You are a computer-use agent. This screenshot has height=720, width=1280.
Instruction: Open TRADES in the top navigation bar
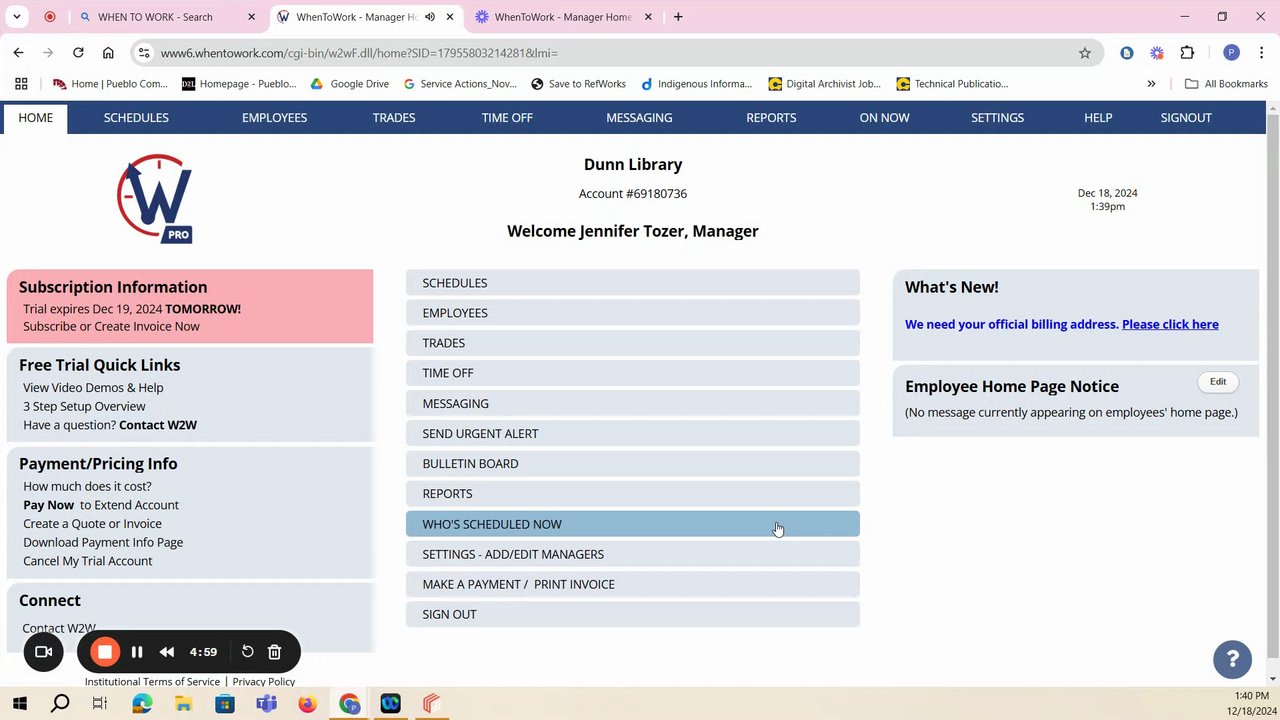click(394, 118)
